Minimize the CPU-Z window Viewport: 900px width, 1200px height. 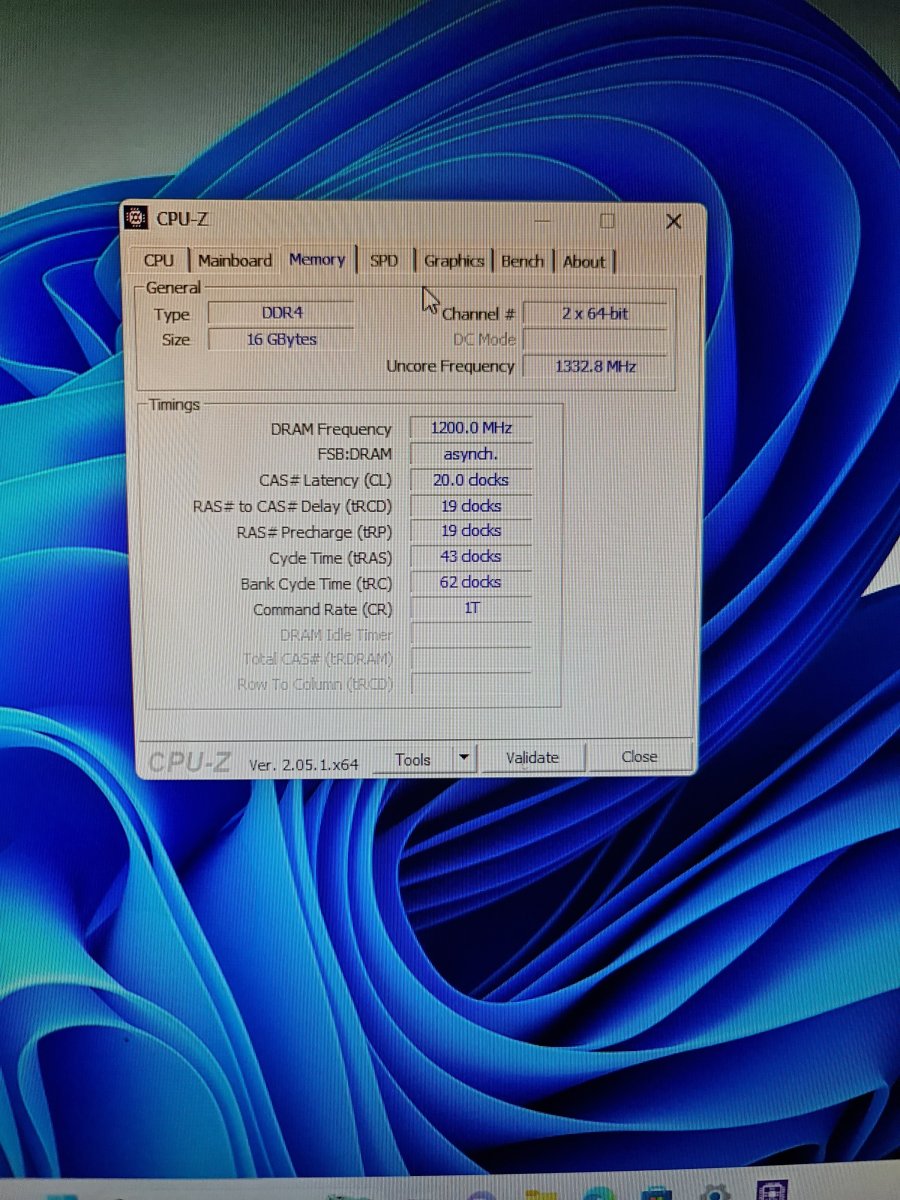pos(542,221)
